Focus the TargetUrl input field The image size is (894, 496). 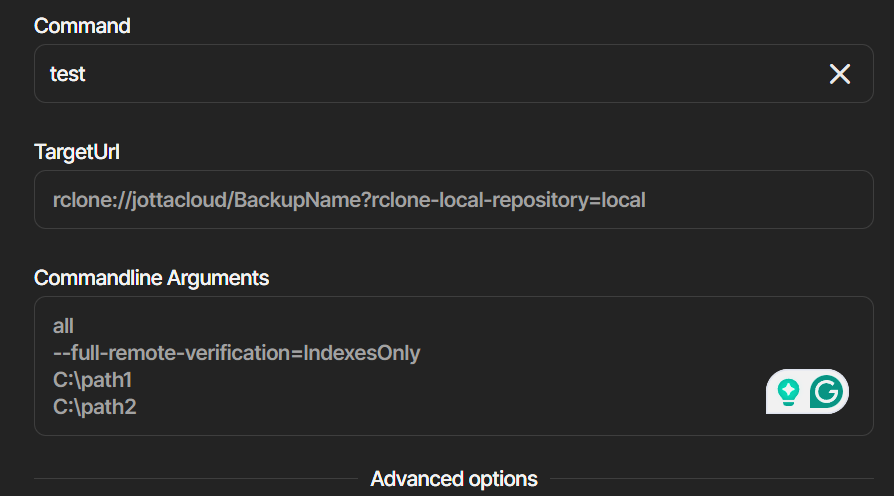(x=453, y=200)
